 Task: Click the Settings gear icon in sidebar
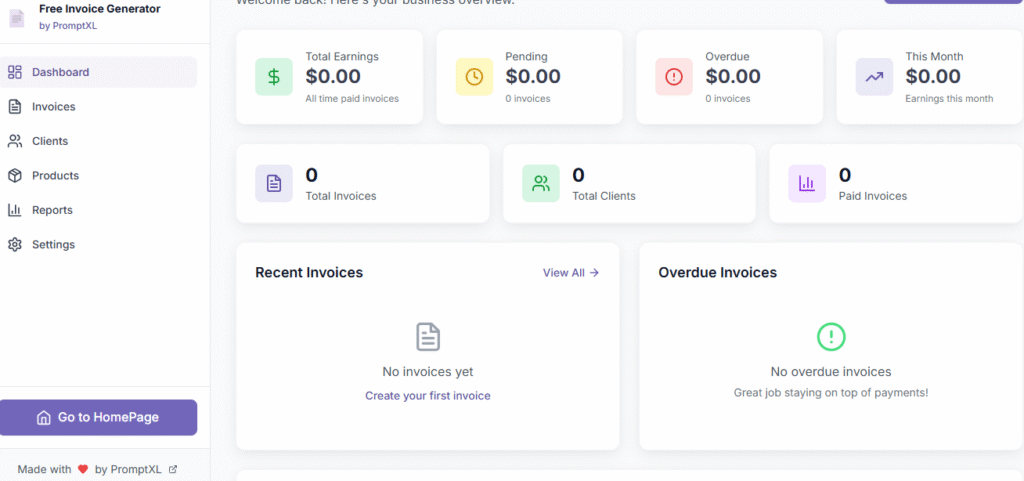(14, 245)
